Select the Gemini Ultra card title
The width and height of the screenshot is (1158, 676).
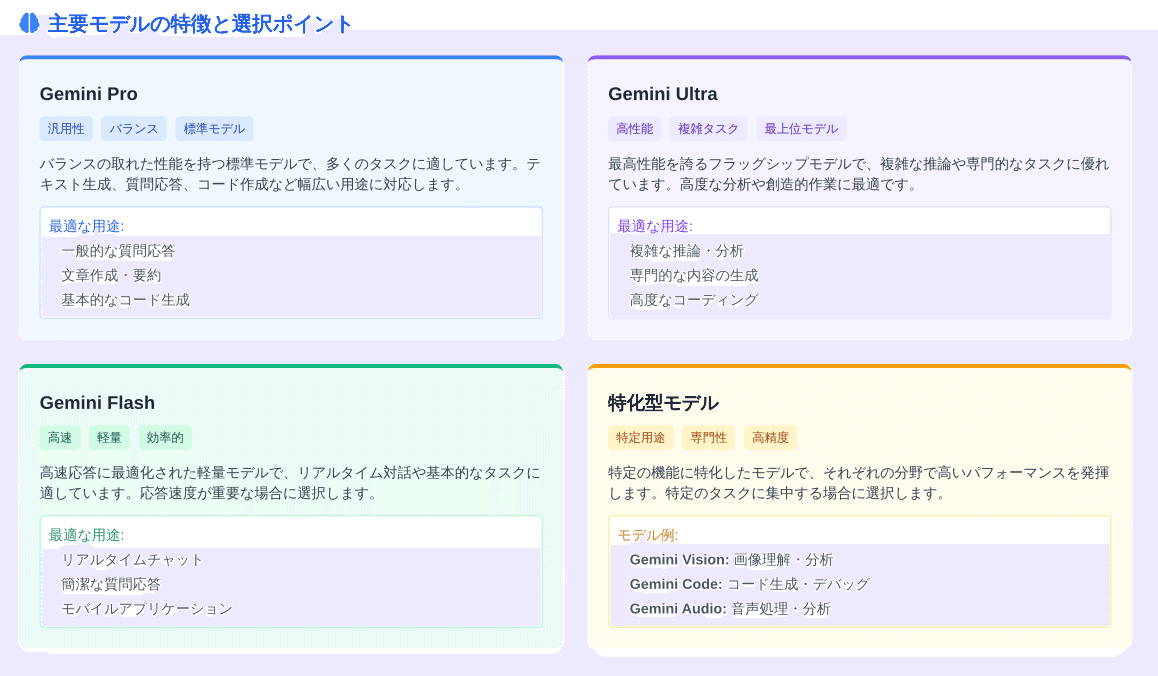click(662, 94)
